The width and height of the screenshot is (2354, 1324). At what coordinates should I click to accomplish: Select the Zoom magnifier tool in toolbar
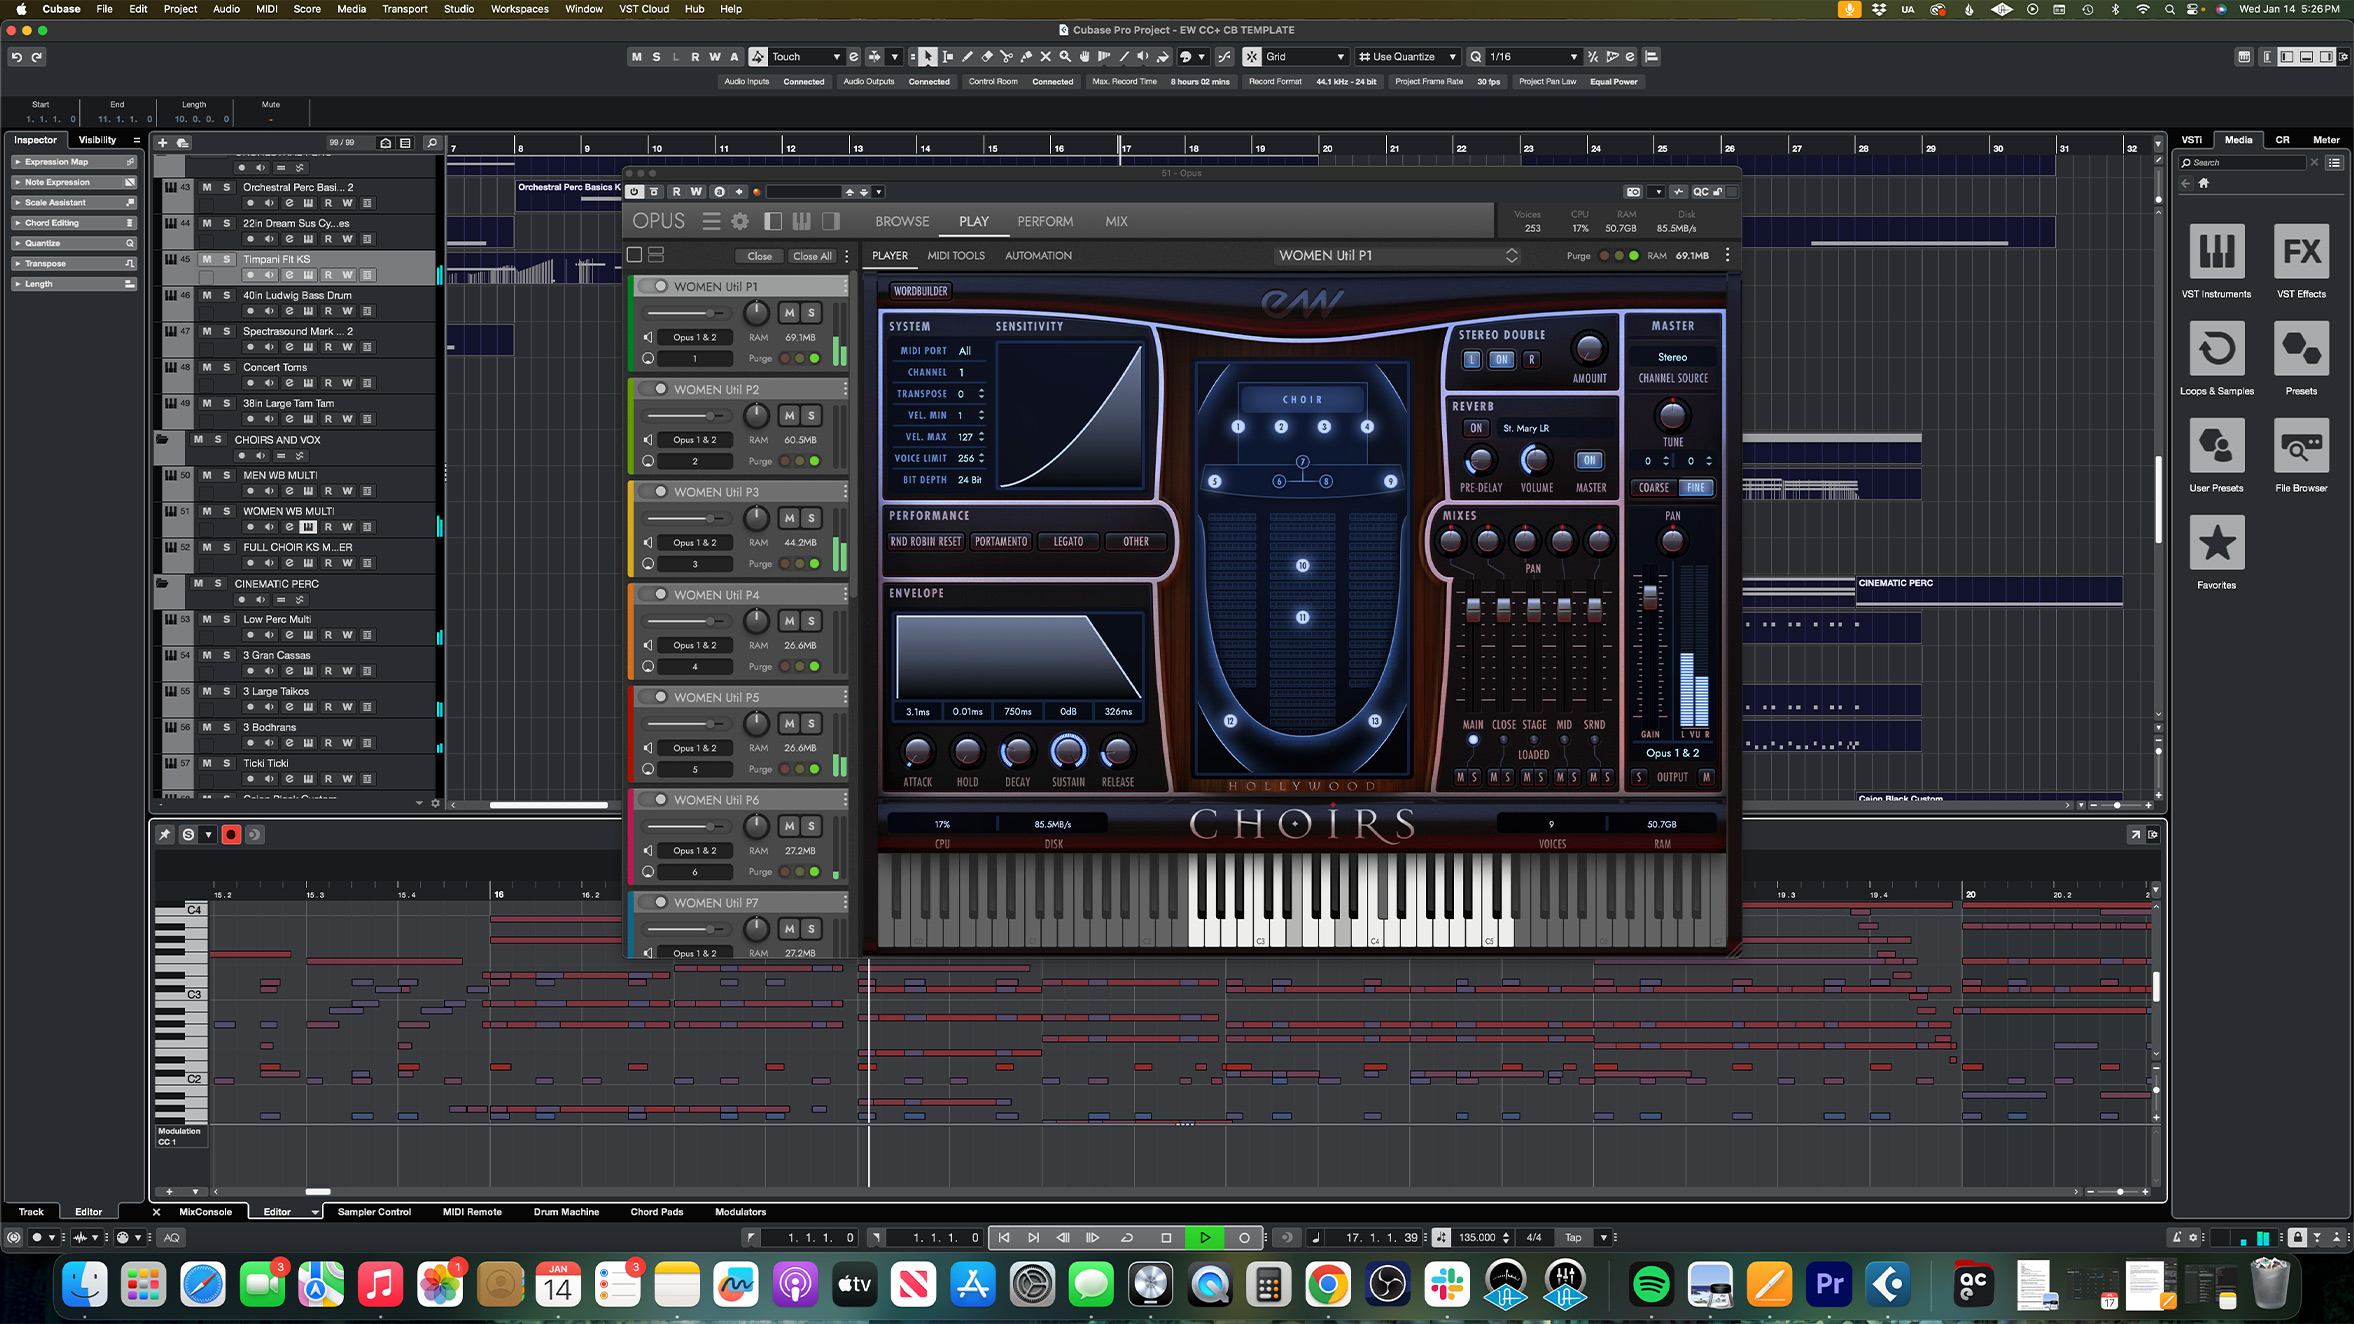point(1065,57)
